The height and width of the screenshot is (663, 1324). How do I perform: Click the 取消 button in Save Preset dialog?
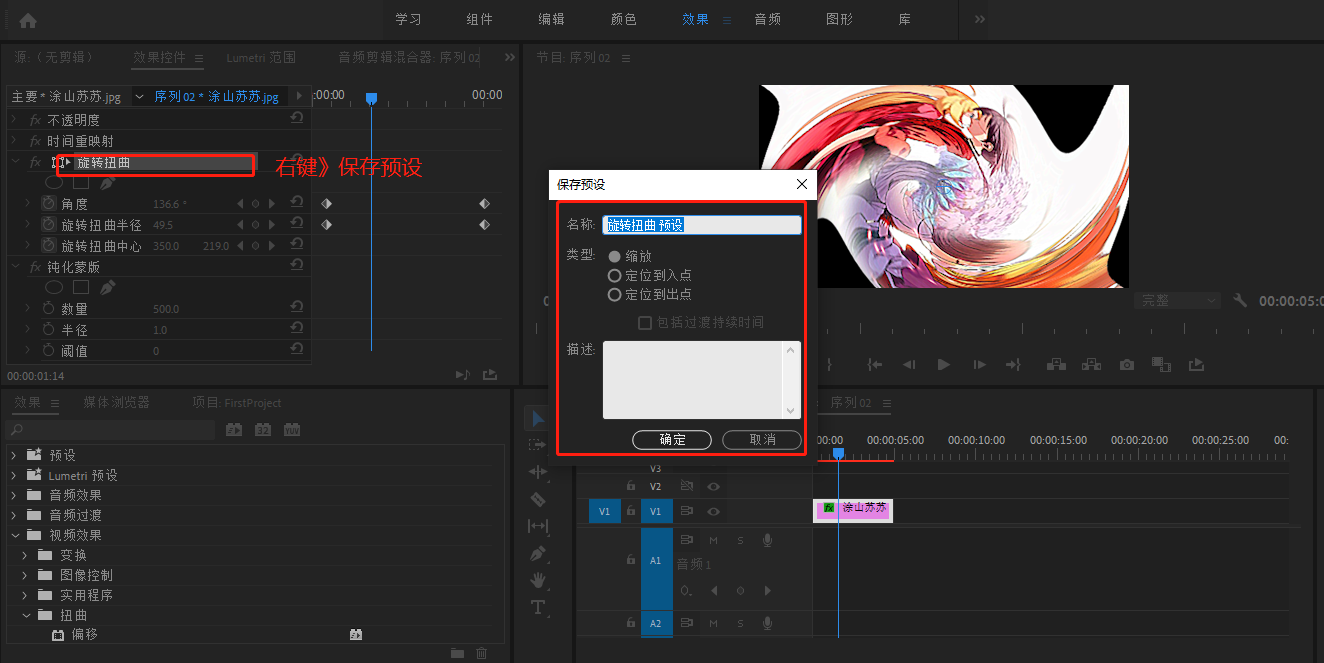click(762, 440)
